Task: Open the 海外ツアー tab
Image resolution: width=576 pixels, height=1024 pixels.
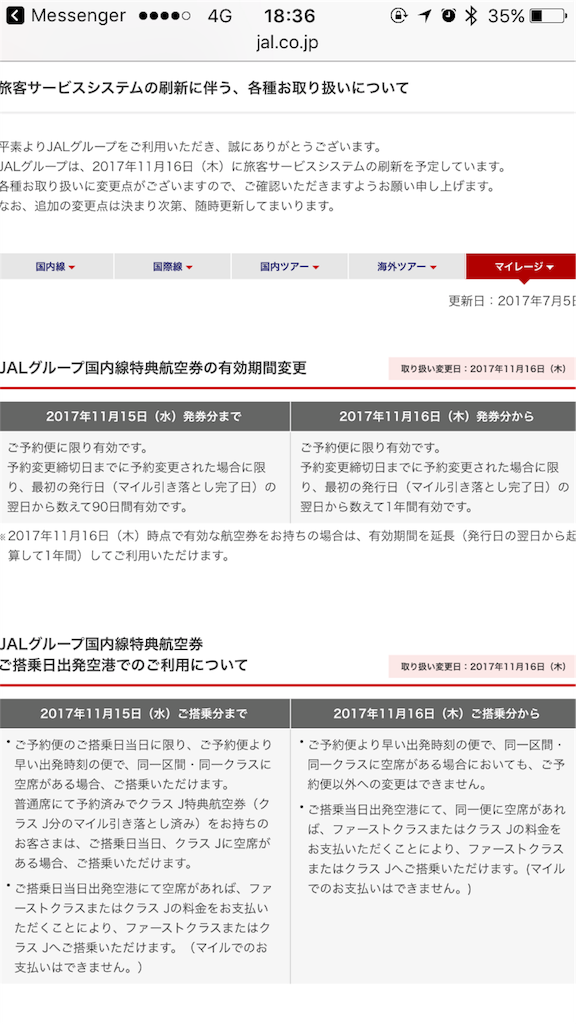Action: 407,266
